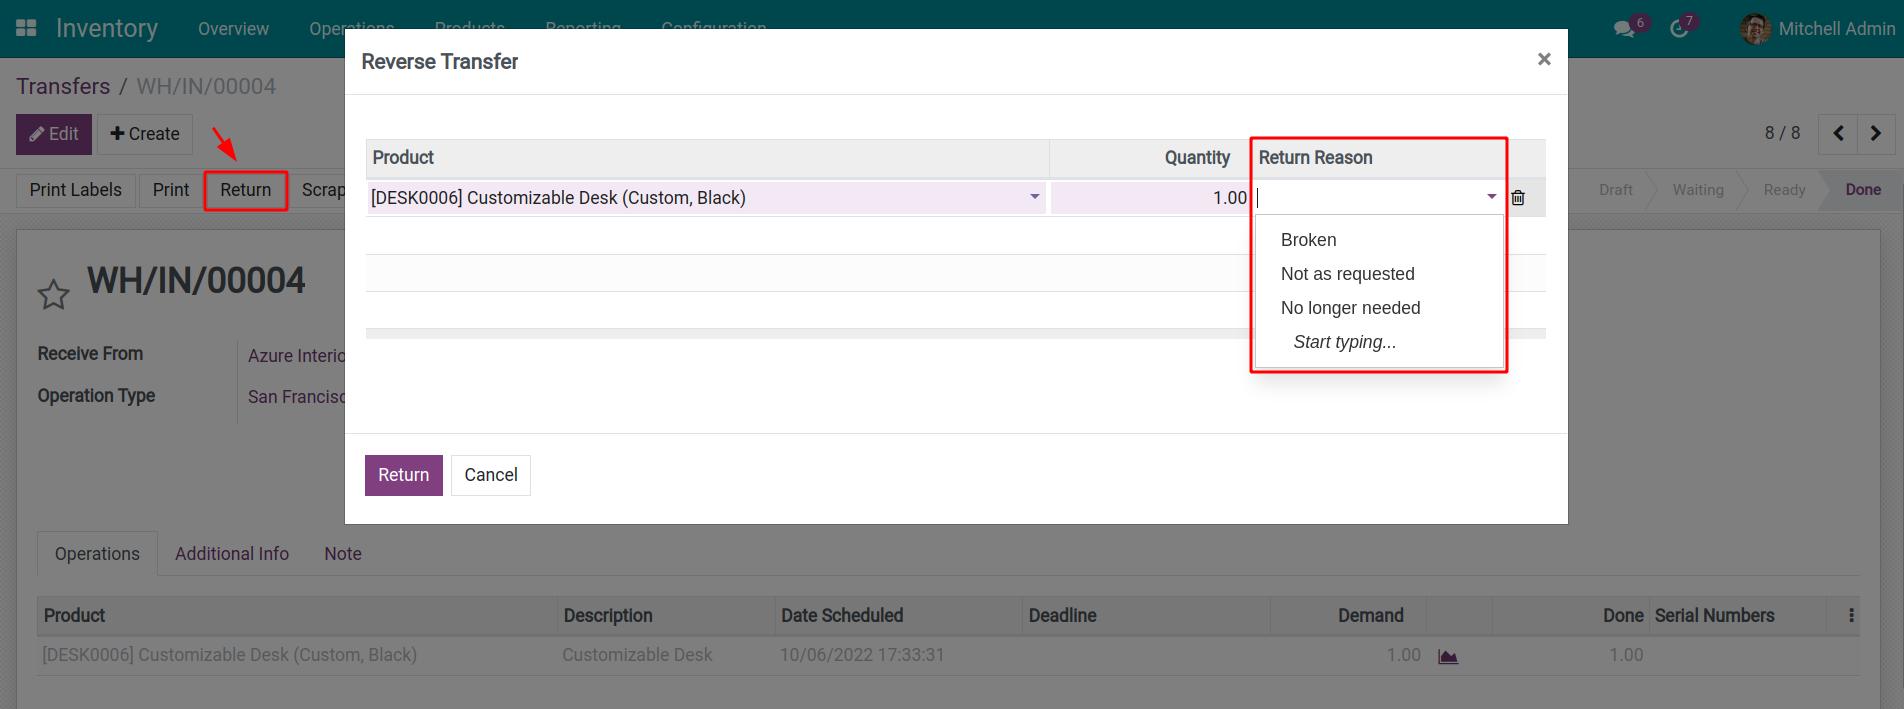Click Print Labels button
The image size is (1904, 709).
click(x=76, y=190)
